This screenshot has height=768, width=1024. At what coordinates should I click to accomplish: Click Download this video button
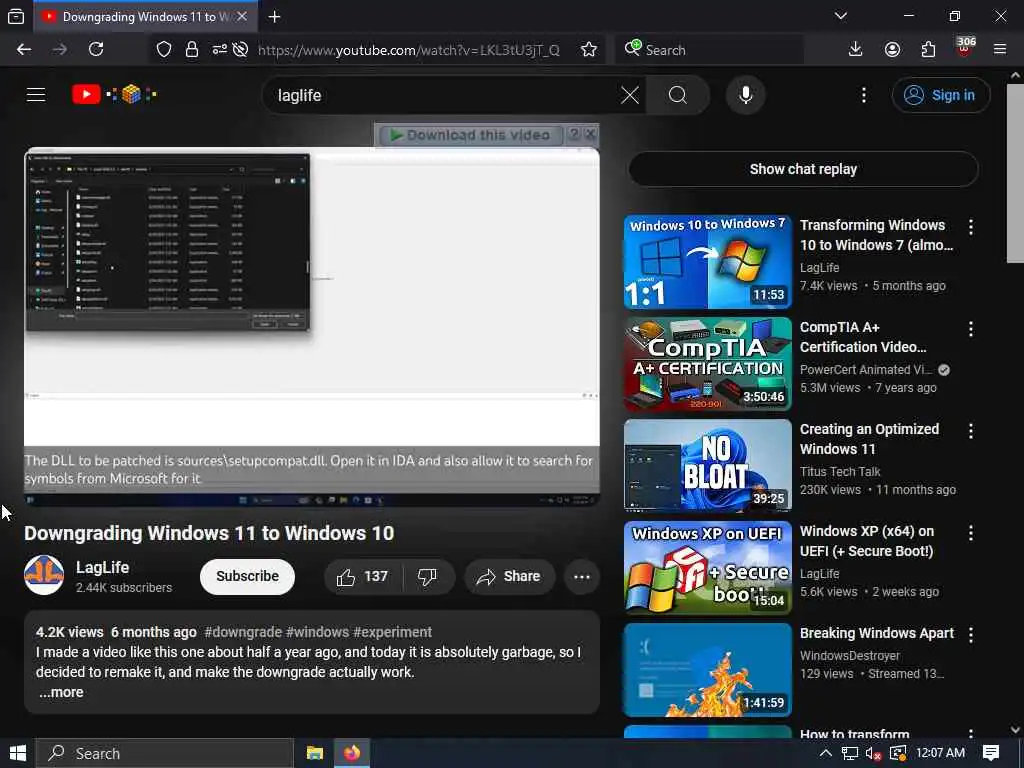pos(470,135)
